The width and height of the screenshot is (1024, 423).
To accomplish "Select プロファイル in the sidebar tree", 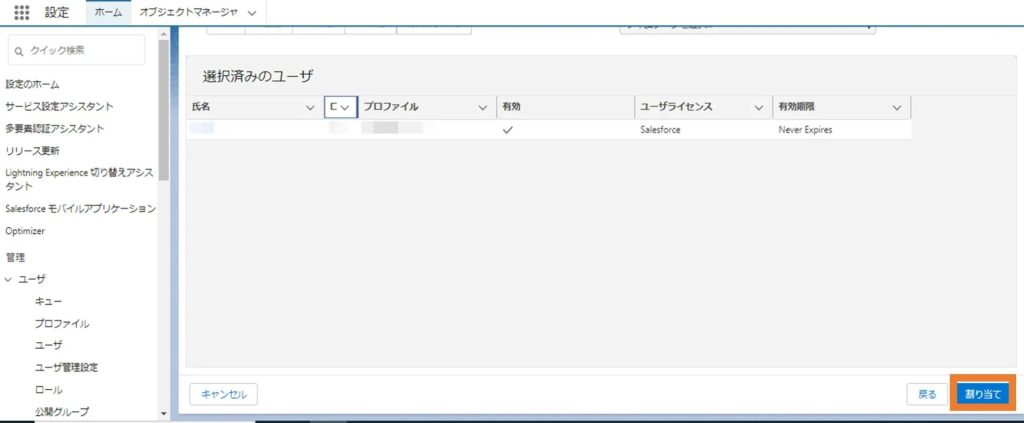I will [62, 324].
